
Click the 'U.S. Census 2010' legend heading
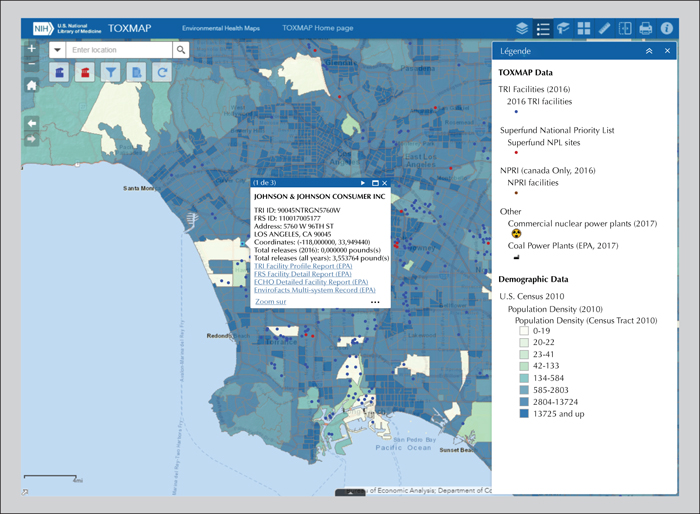[532, 297]
